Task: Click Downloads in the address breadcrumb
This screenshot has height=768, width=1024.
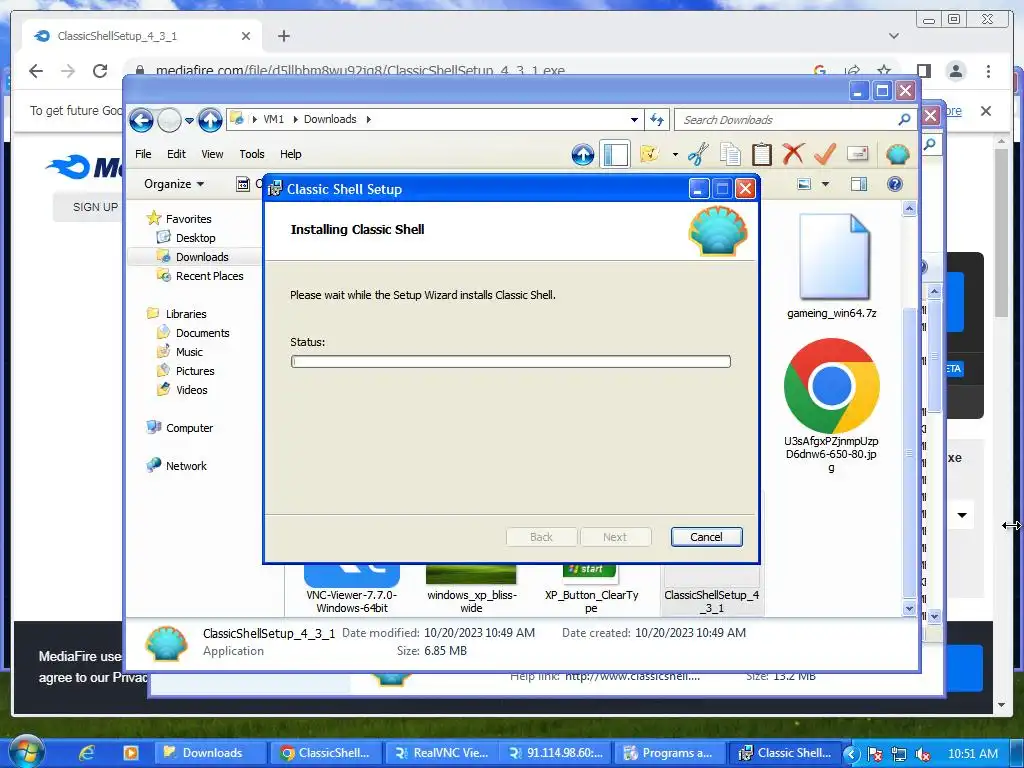Action: [330, 119]
